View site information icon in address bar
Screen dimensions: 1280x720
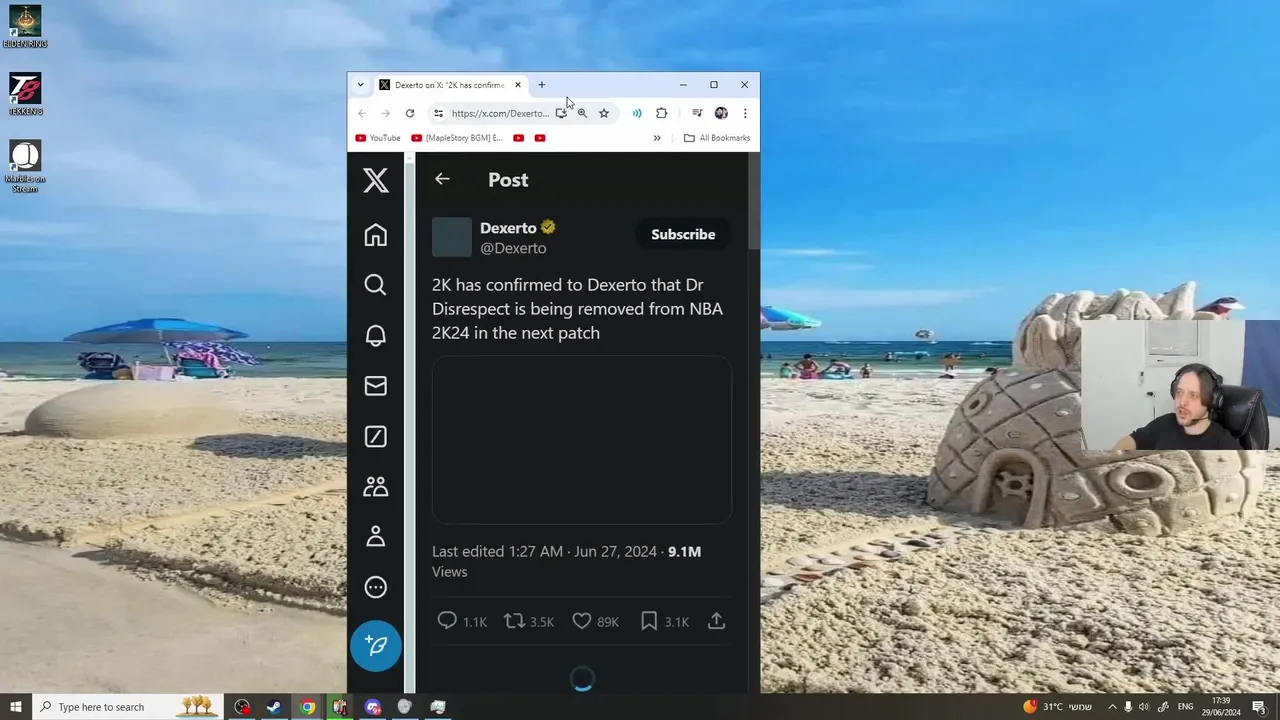(x=438, y=113)
